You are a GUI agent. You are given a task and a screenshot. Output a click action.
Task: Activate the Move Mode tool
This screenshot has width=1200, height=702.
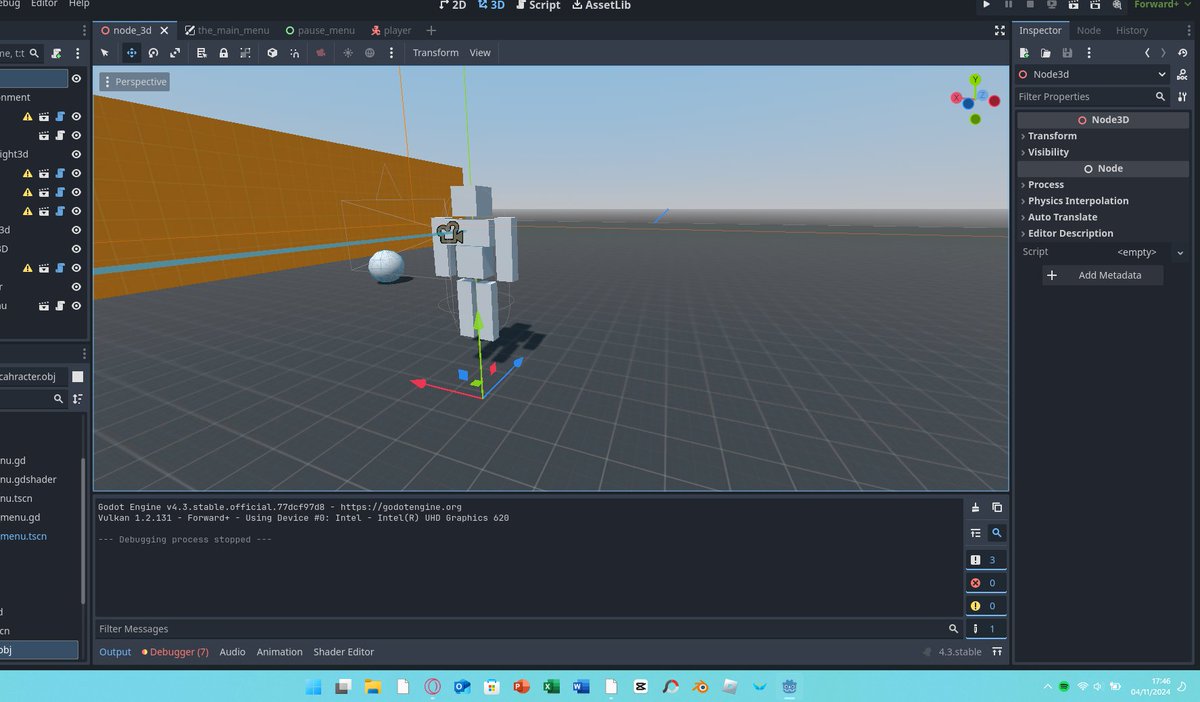(131, 53)
